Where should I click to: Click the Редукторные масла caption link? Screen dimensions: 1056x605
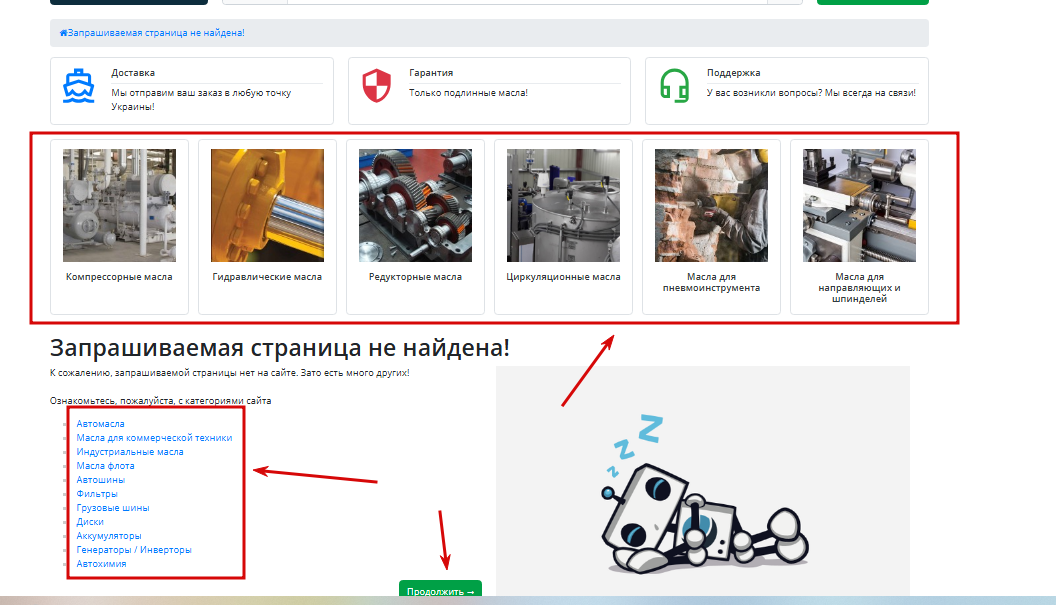[416, 277]
